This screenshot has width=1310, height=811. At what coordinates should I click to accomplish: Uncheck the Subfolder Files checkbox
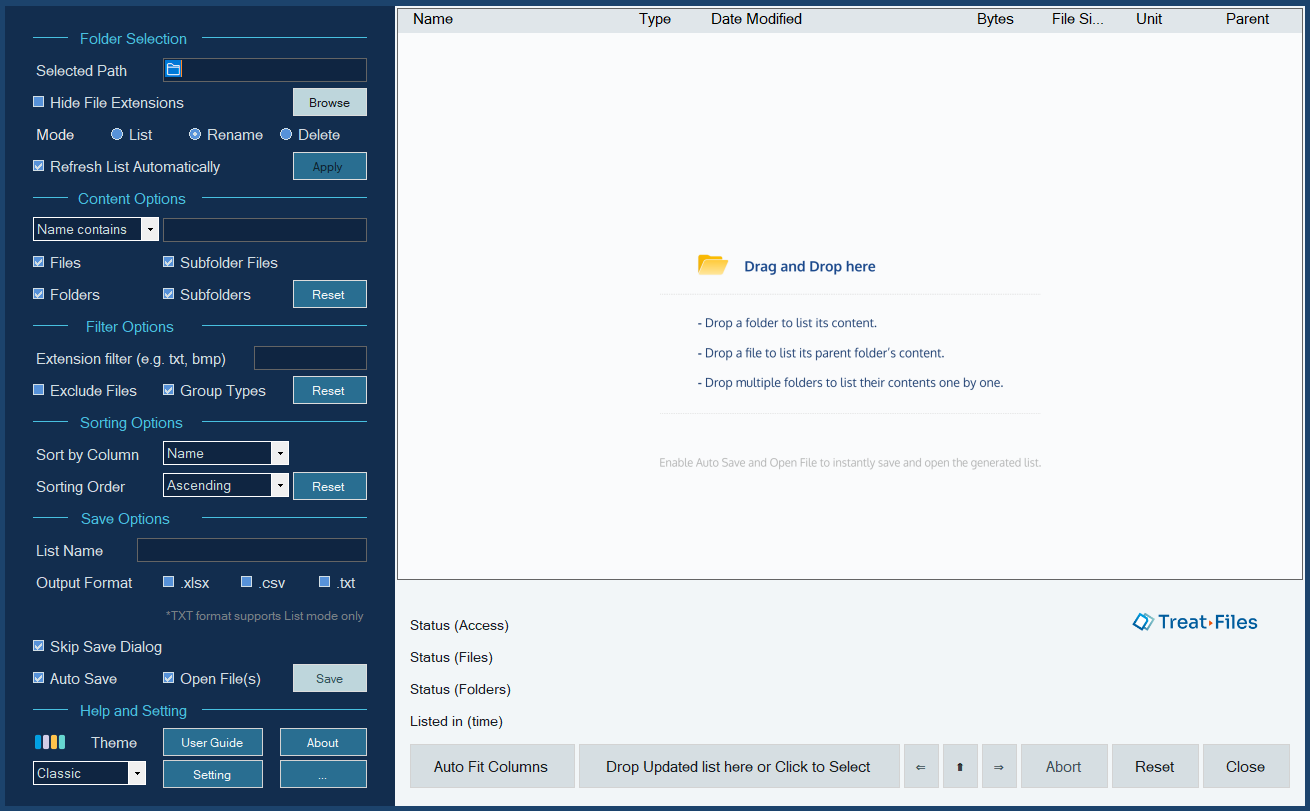(x=169, y=262)
